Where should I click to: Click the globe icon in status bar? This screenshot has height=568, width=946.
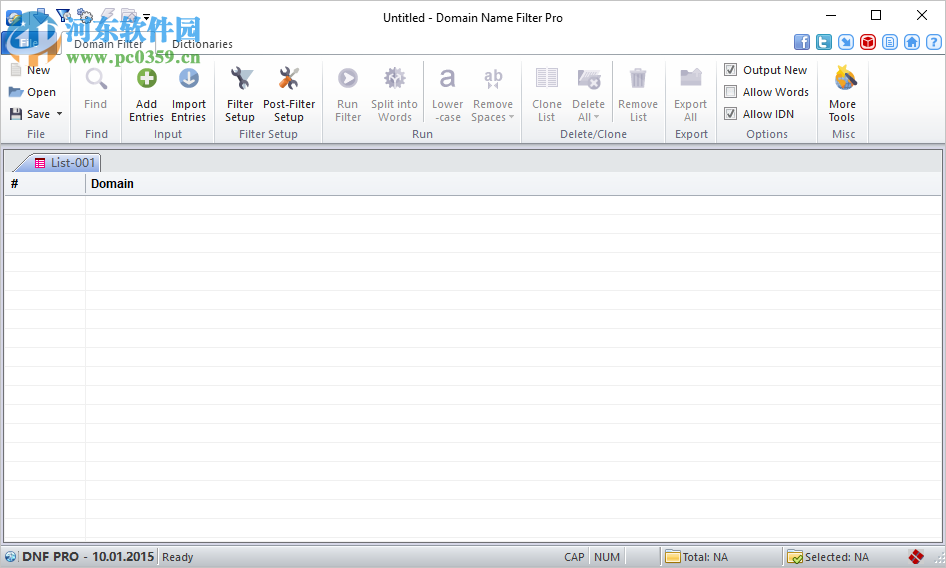(11, 557)
